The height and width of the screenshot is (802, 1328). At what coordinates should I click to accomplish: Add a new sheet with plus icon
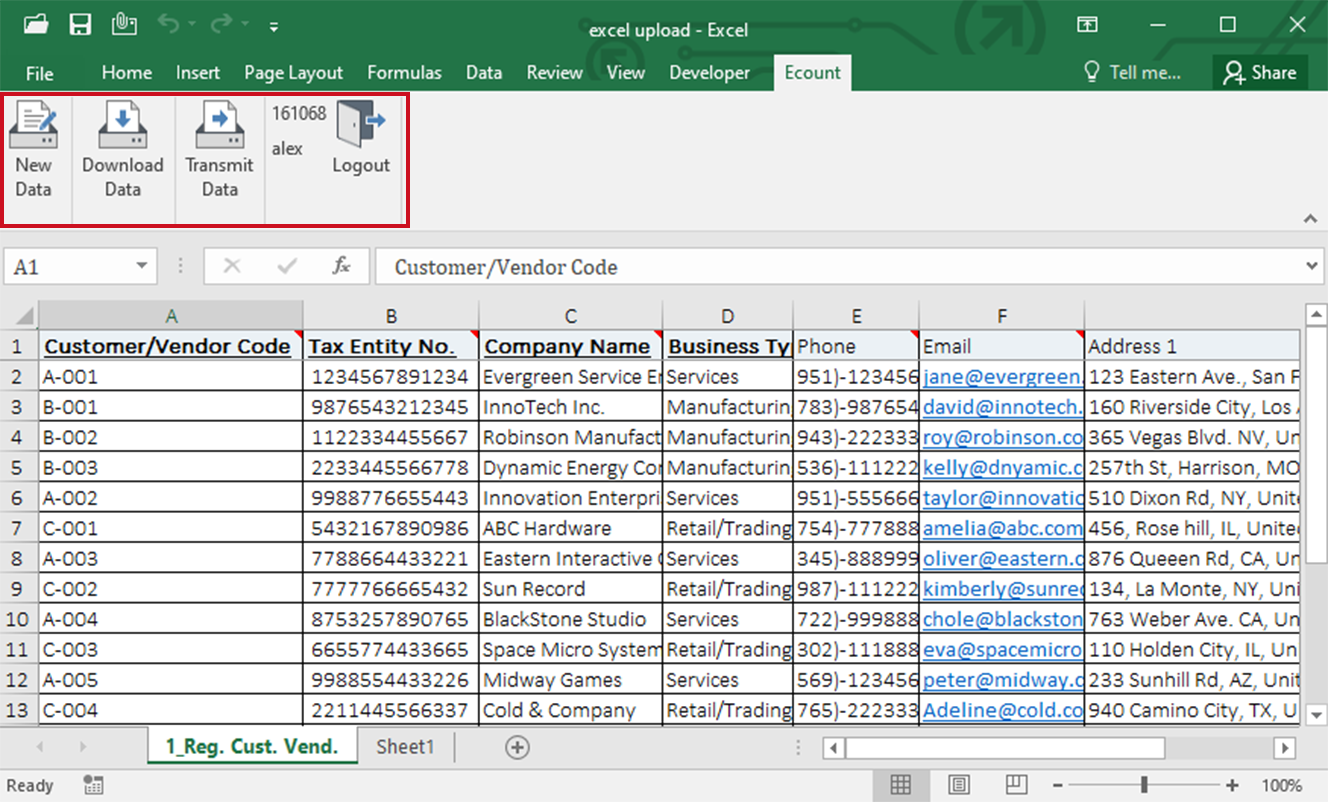point(517,747)
